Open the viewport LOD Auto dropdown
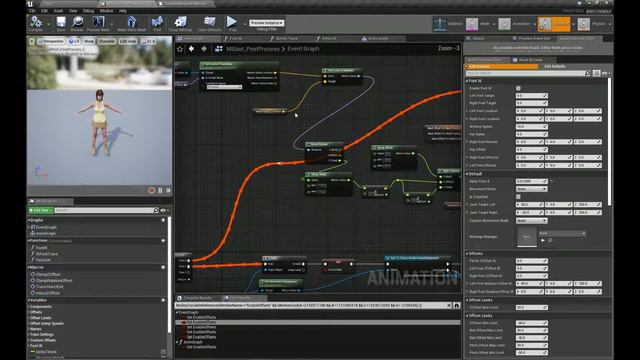Image resolution: width=640 pixels, height=360 pixels. point(128,41)
